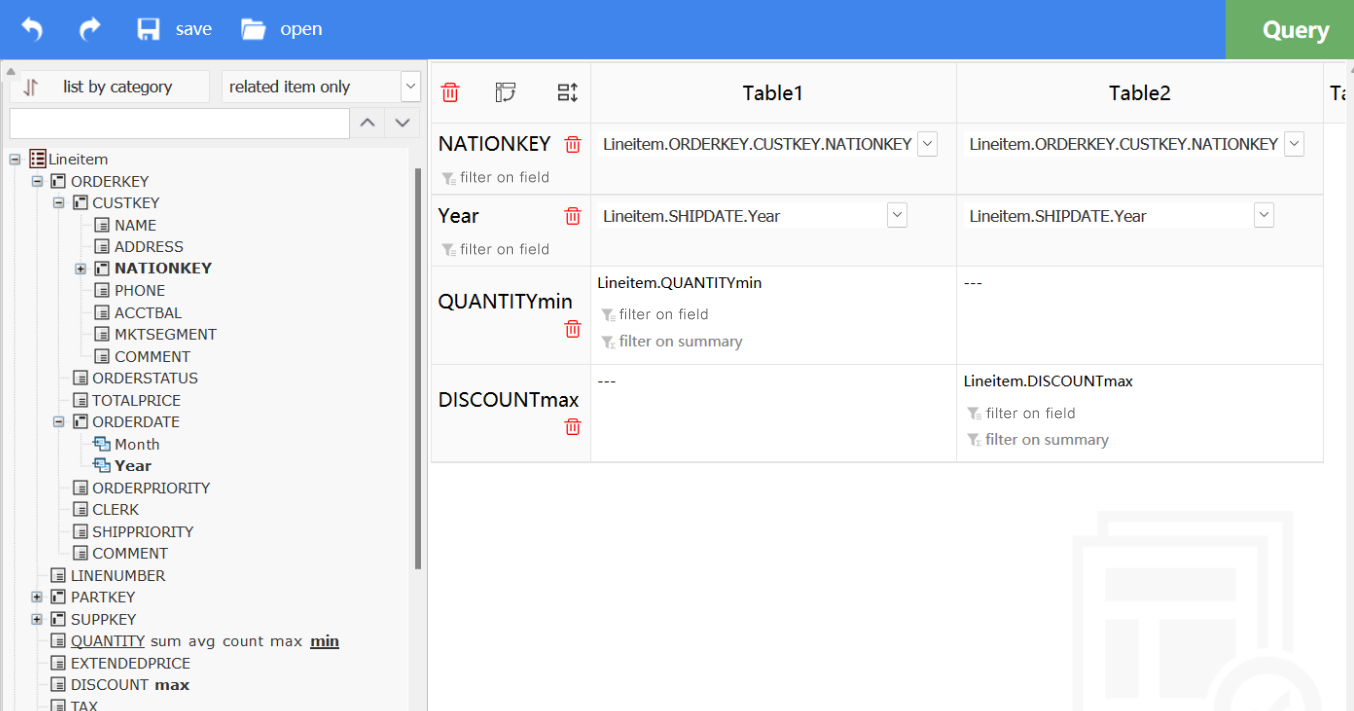Click the red trash icon in grid header
1354x711 pixels.
click(x=450, y=93)
